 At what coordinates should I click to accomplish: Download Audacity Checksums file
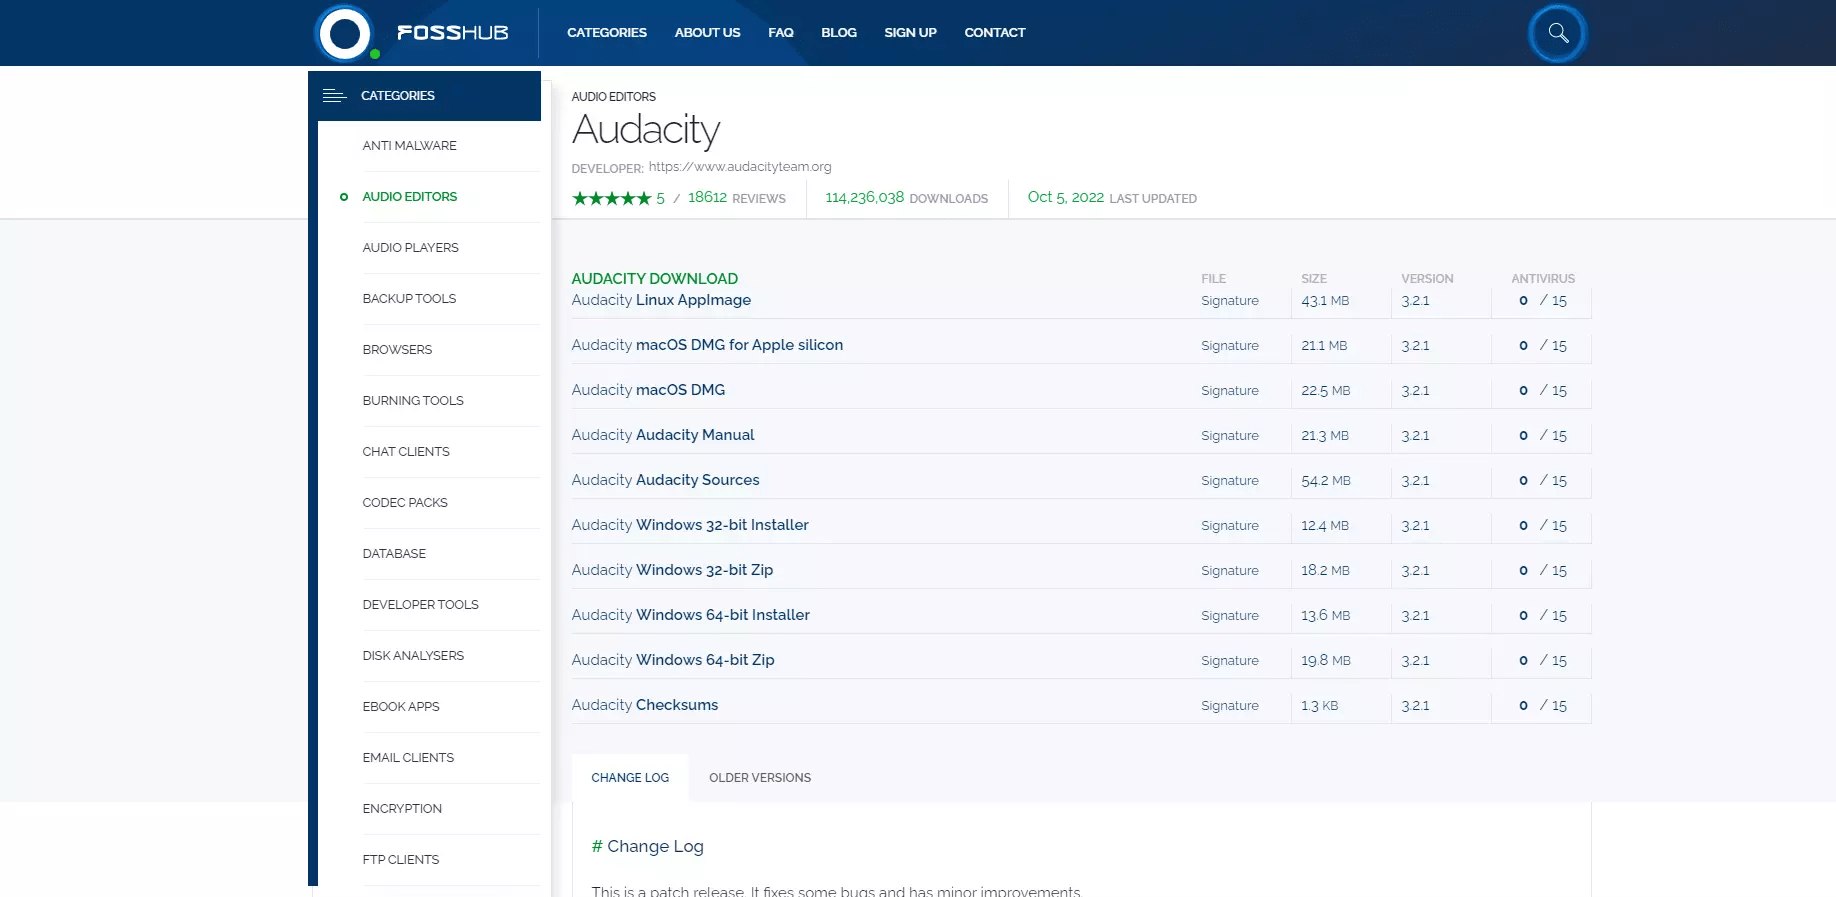click(645, 705)
